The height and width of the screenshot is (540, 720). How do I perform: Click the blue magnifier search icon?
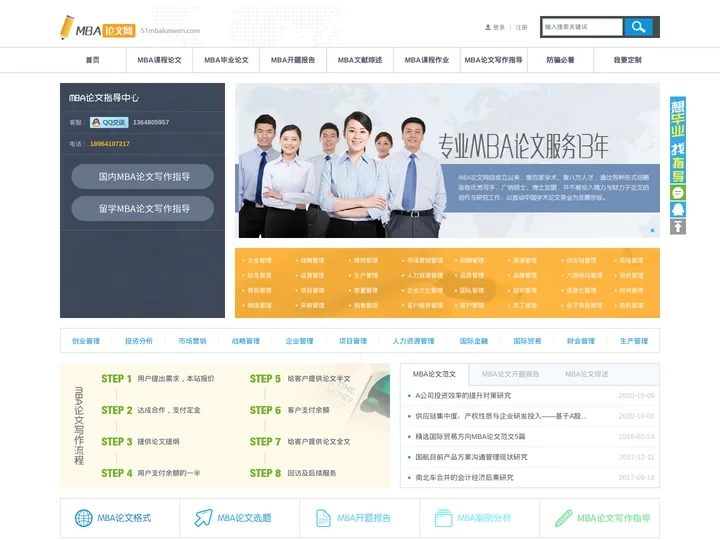tap(638, 27)
